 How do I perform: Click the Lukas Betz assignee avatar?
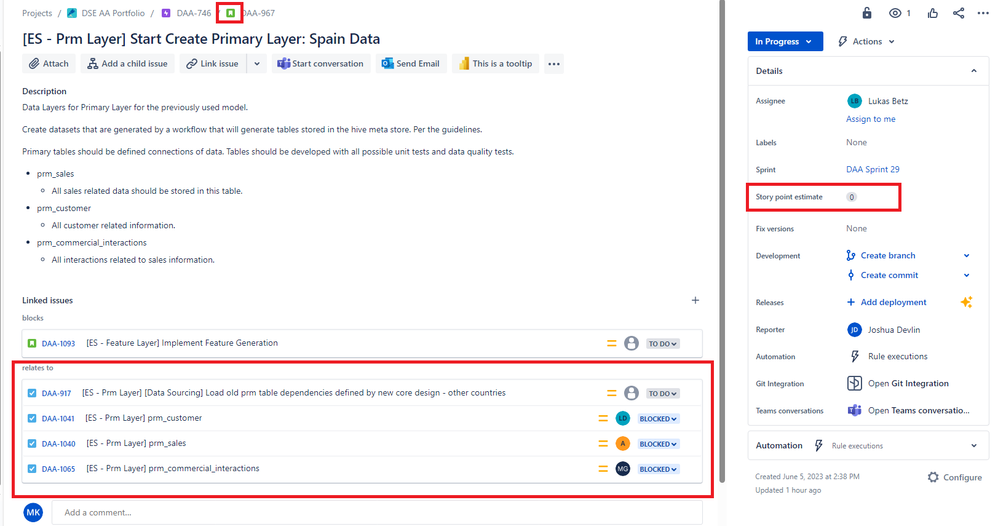[854, 101]
